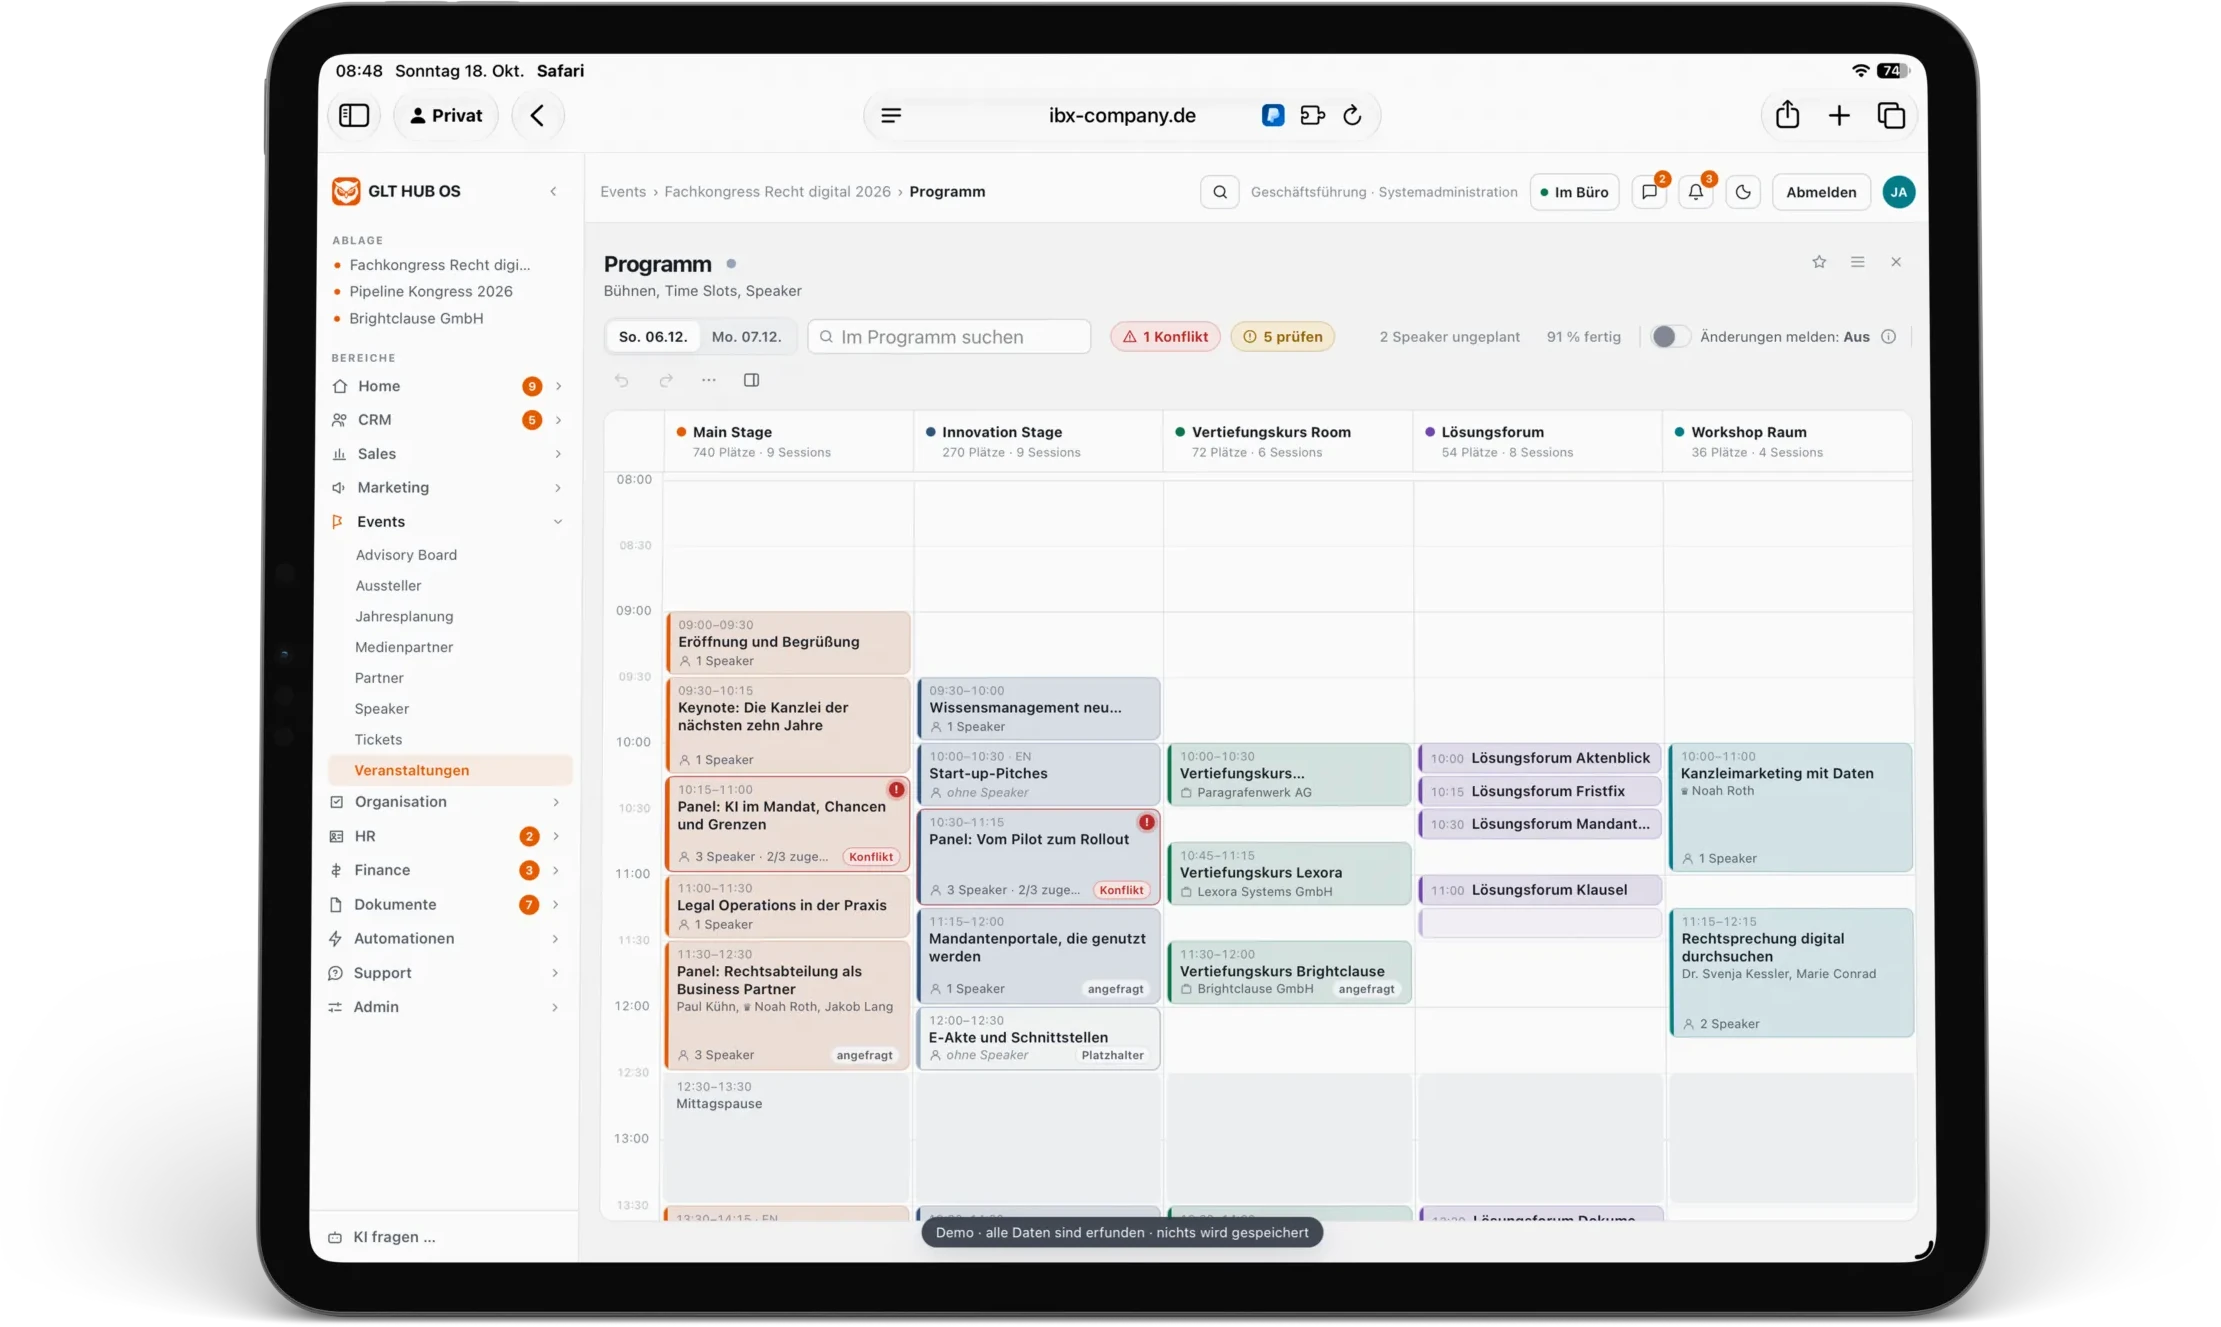Open the Keynote: Die Kanzlei session card
This screenshot has width=2221, height=1327.
click(x=788, y=725)
